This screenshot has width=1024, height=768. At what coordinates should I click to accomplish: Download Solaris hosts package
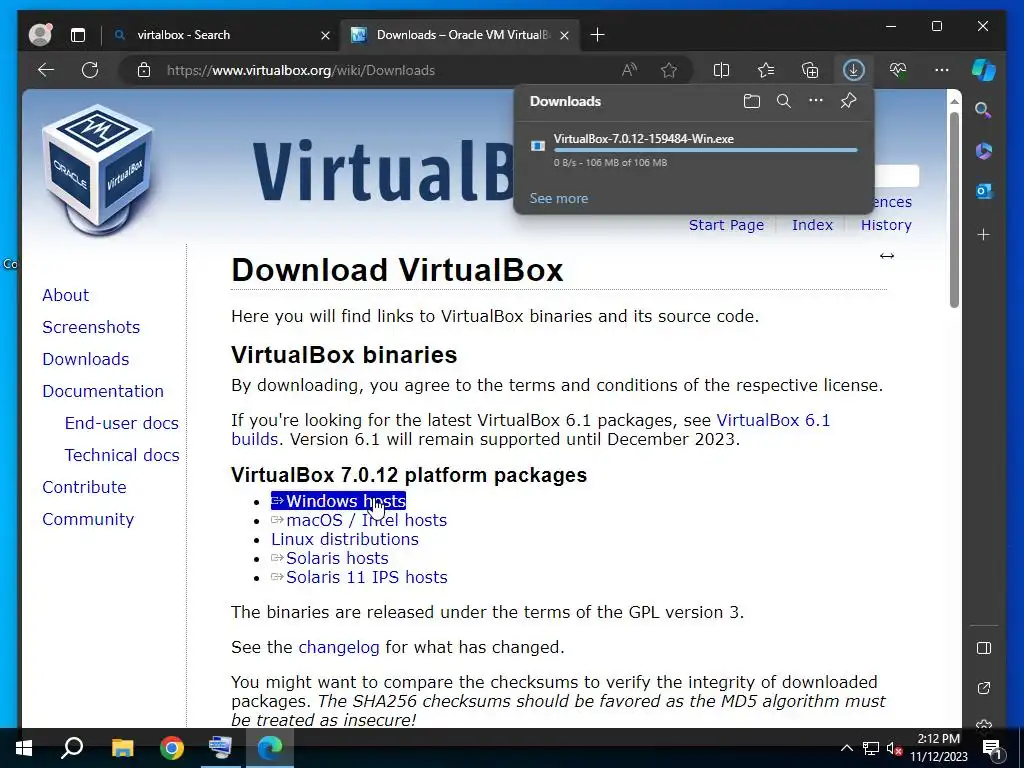[330, 558]
